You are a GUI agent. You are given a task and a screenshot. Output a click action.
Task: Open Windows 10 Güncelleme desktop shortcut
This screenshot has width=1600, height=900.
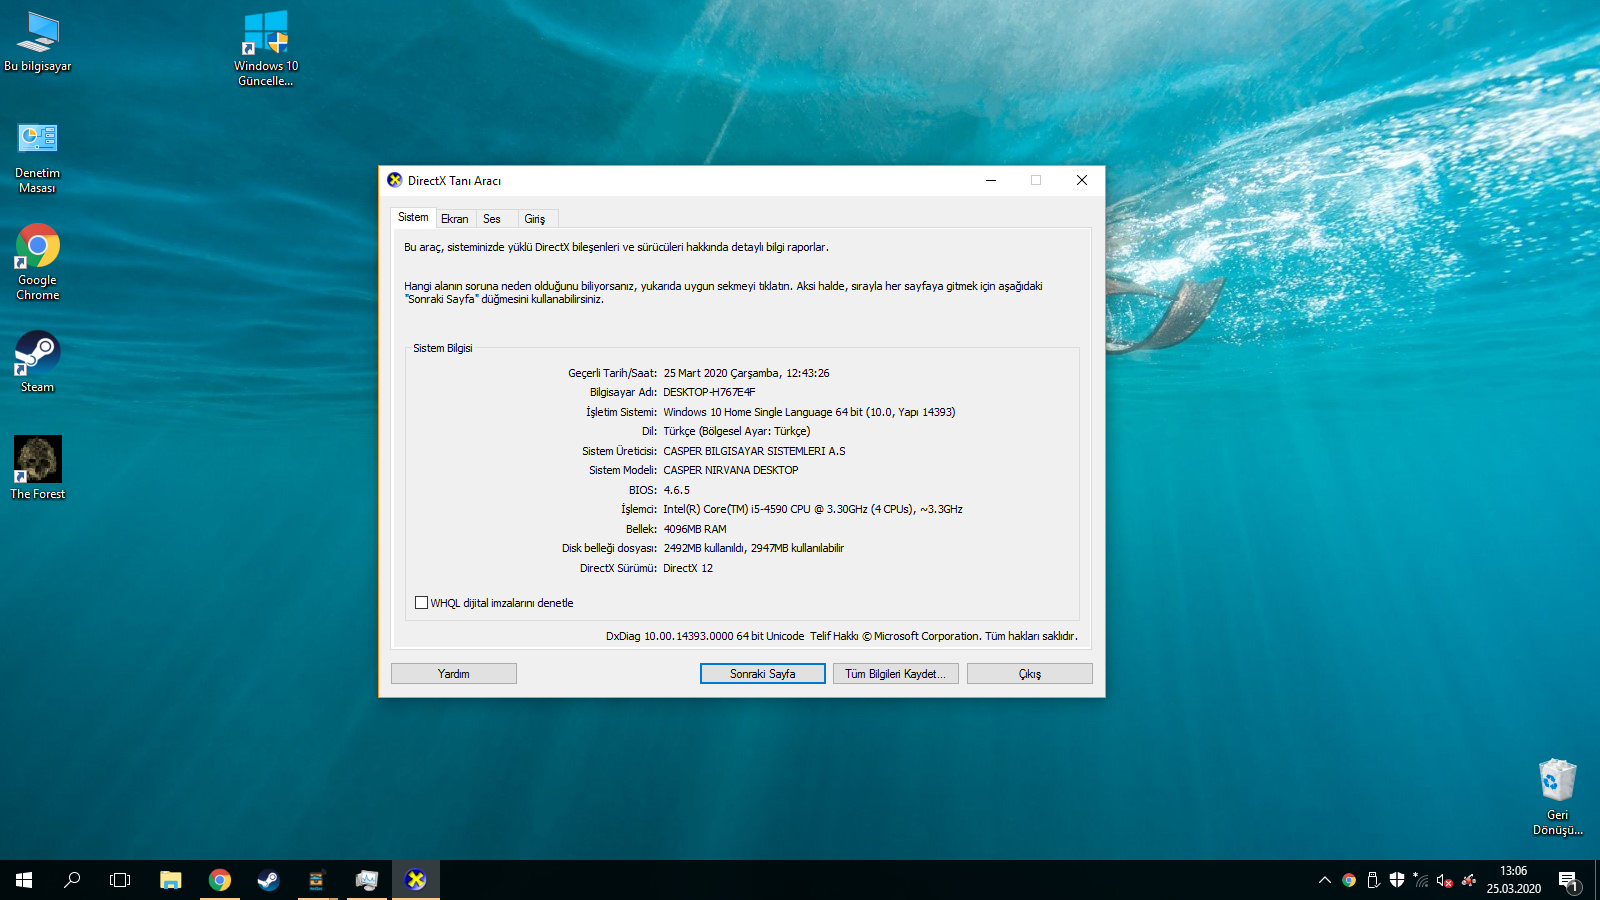pyautogui.click(x=266, y=48)
